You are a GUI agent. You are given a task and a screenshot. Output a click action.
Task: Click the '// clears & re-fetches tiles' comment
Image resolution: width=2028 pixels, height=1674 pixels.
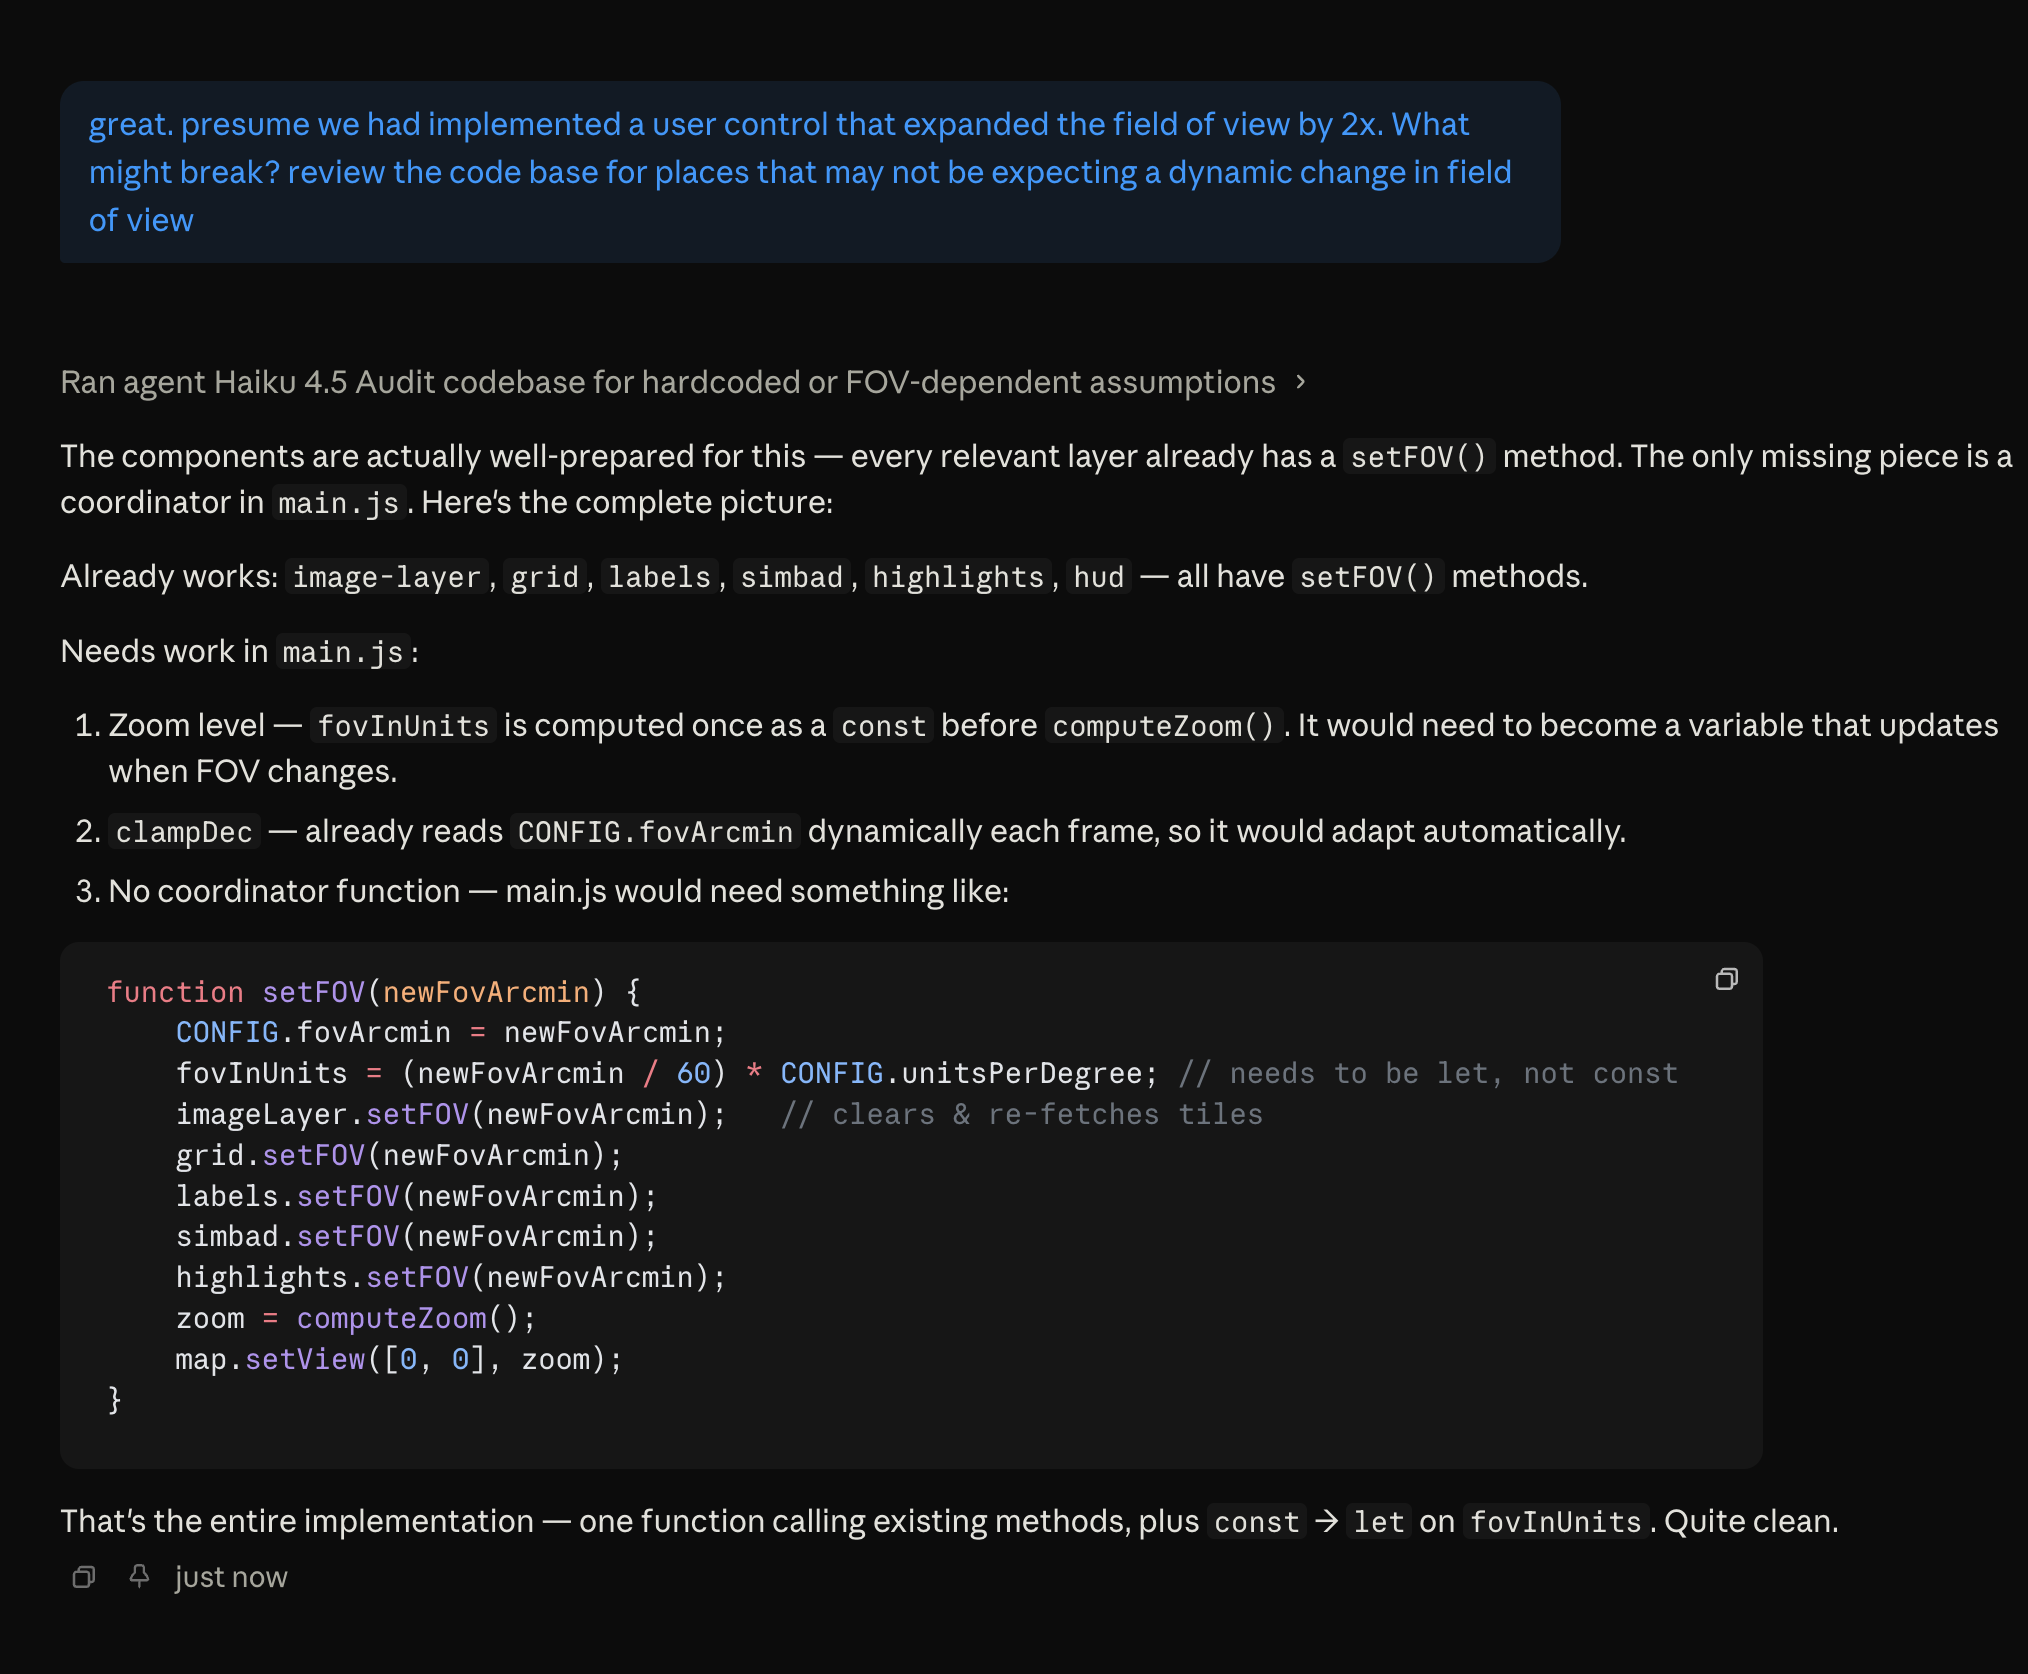pos(1021,1114)
